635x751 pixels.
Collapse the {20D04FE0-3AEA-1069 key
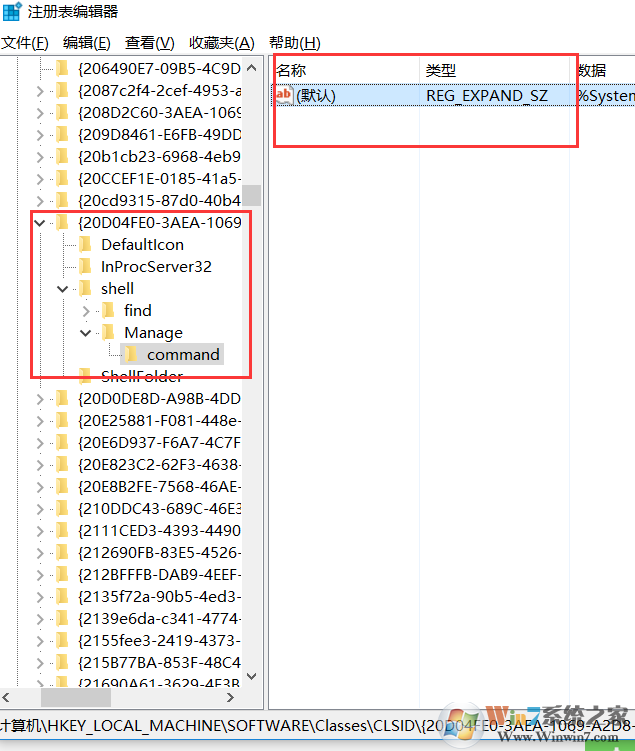coord(40,223)
